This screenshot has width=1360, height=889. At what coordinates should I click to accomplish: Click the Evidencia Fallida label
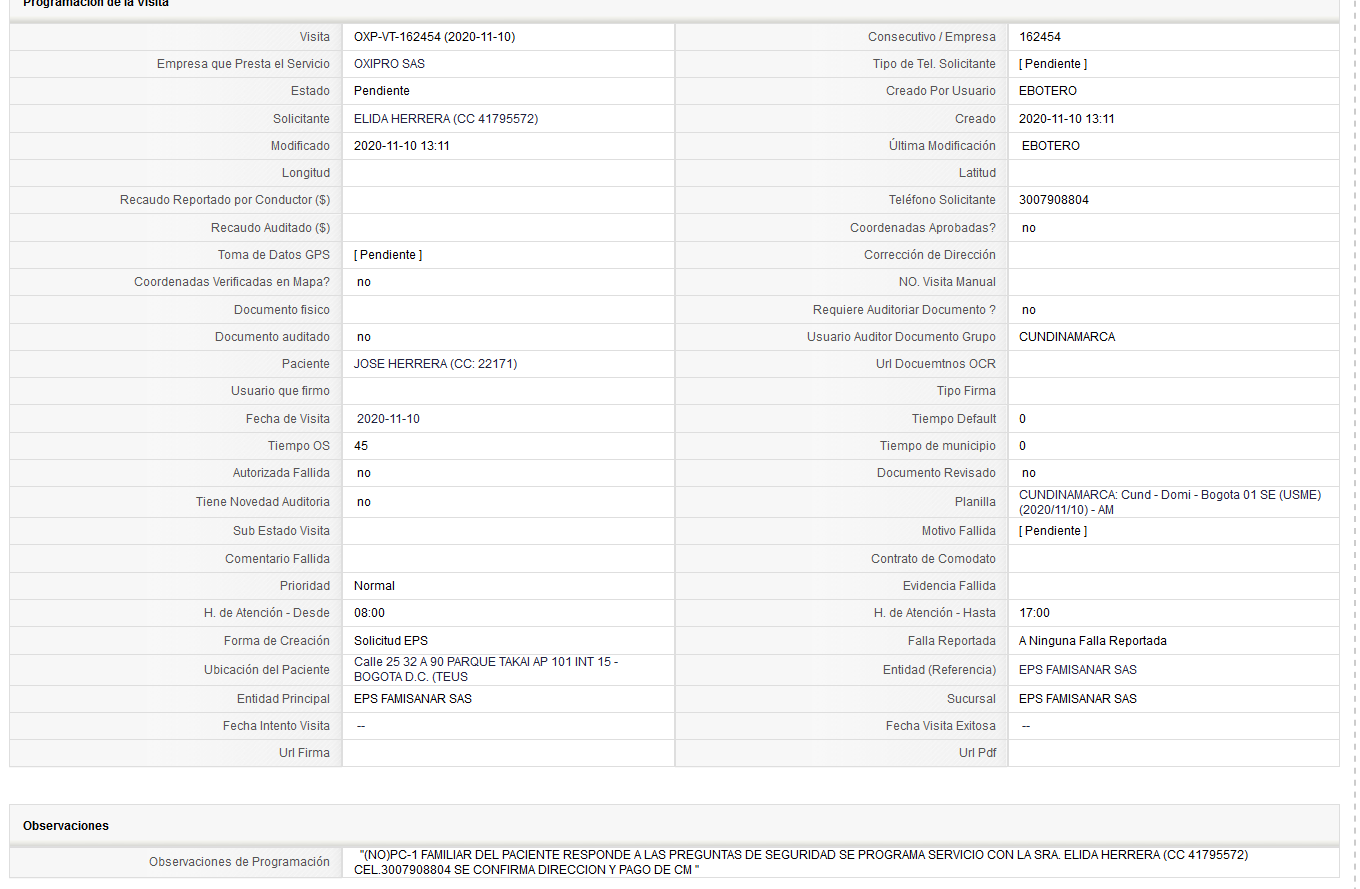(x=949, y=586)
